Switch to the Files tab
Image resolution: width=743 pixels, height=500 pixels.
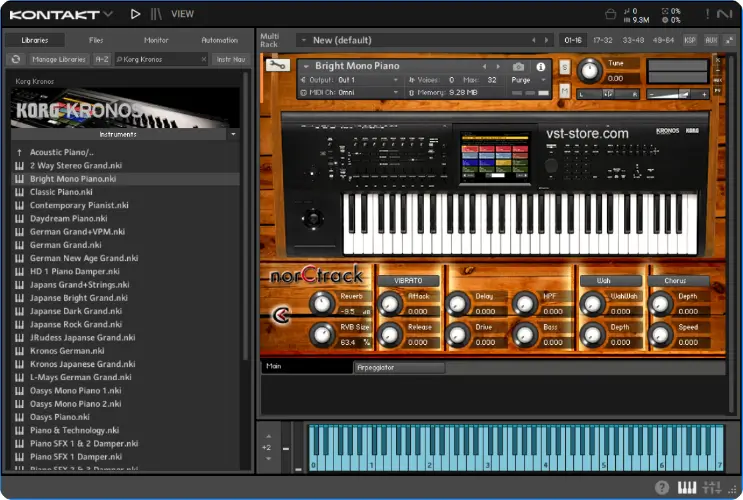96,40
